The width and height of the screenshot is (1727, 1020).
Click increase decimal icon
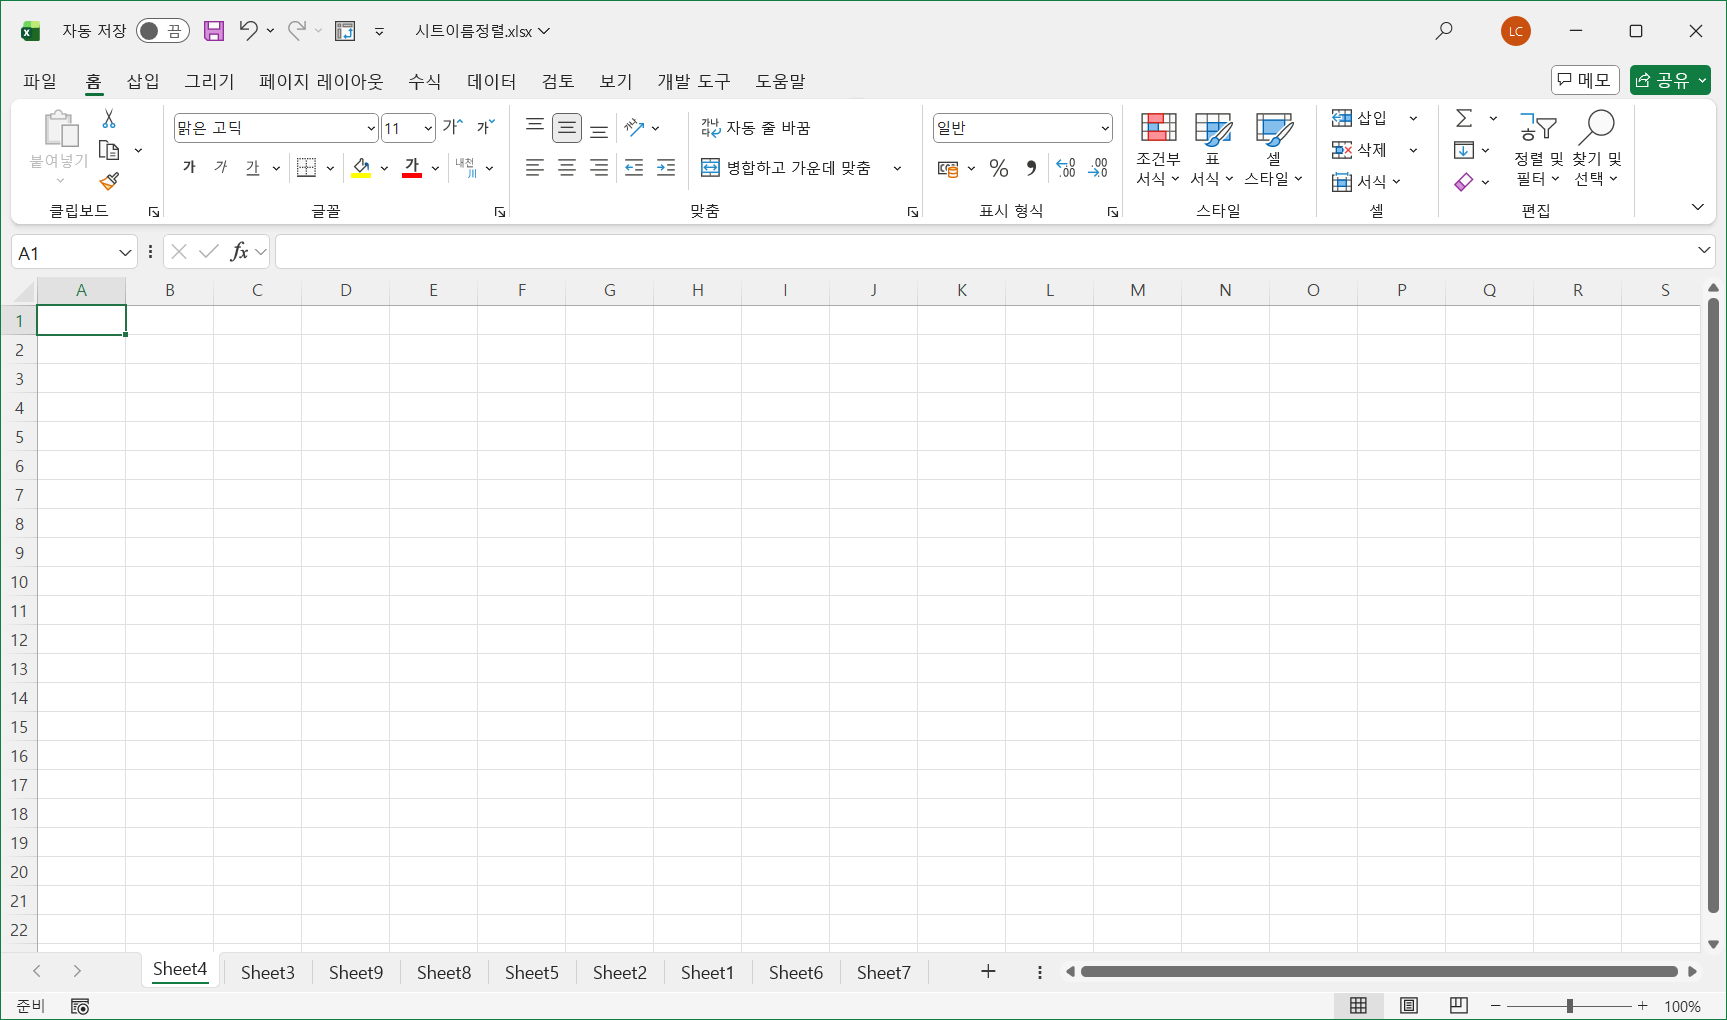click(x=1066, y=168)
